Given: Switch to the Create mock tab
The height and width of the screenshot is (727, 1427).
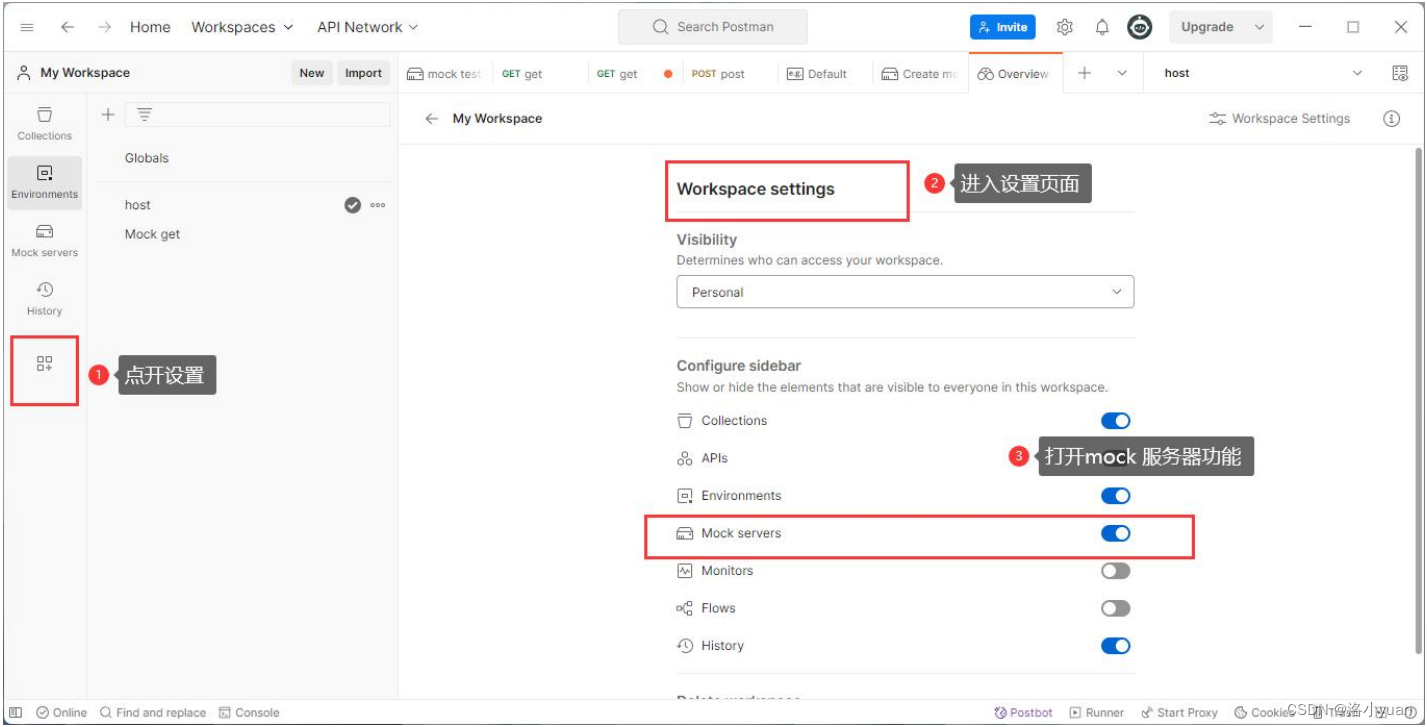Looking at the screenshot, I should (919, 74).
